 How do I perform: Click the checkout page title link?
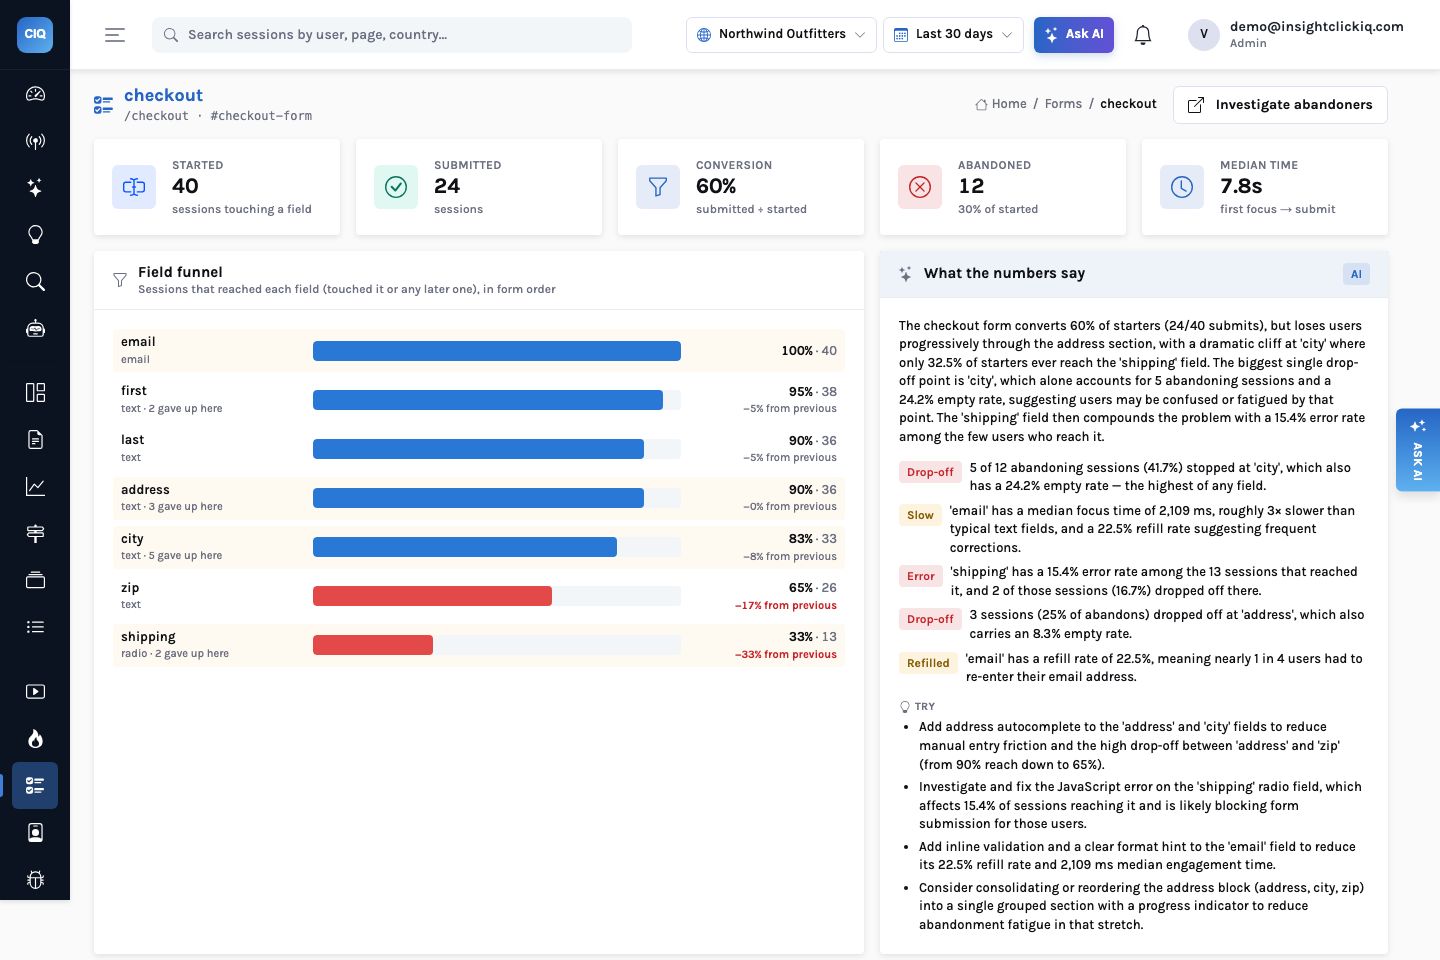[163, 95]
